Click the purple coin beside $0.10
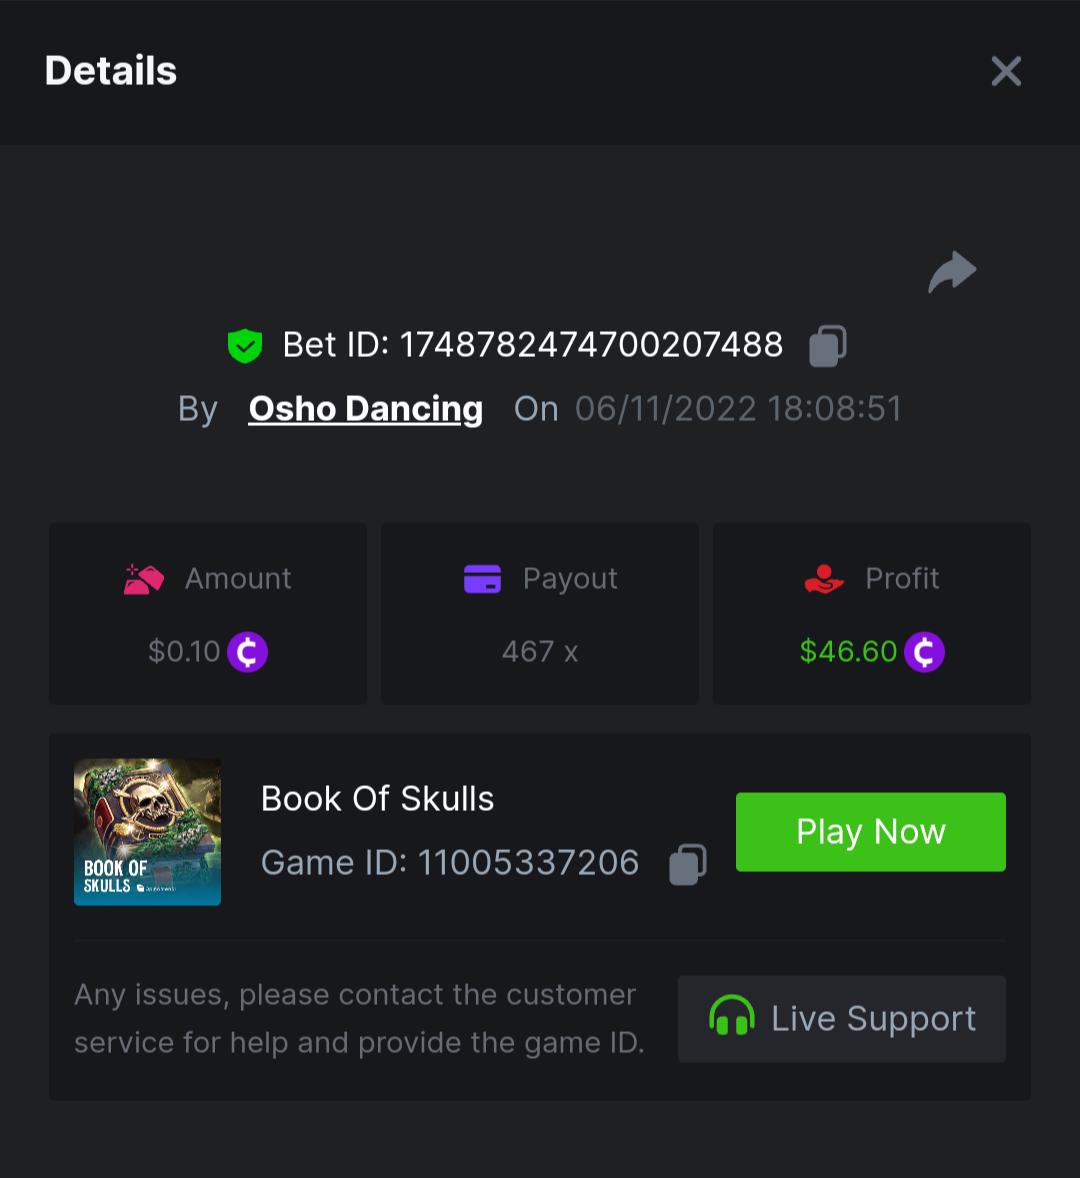This screenshot has height=1178, width=1080. [247, 652]
